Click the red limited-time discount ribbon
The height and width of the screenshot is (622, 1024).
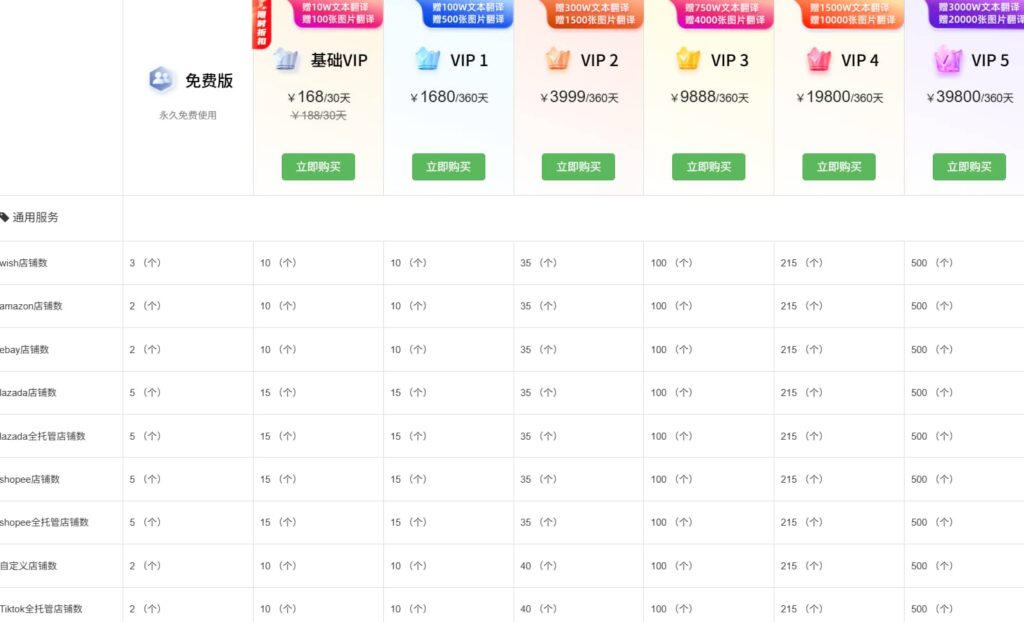[261, 24]
